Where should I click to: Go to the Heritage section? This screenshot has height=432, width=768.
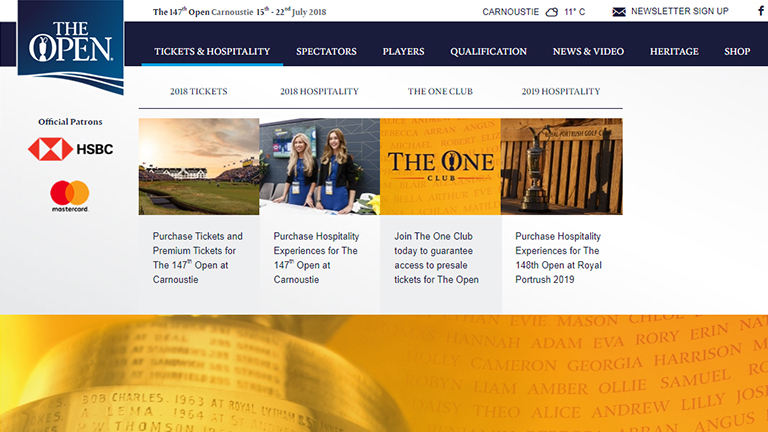tap(674, 51)
